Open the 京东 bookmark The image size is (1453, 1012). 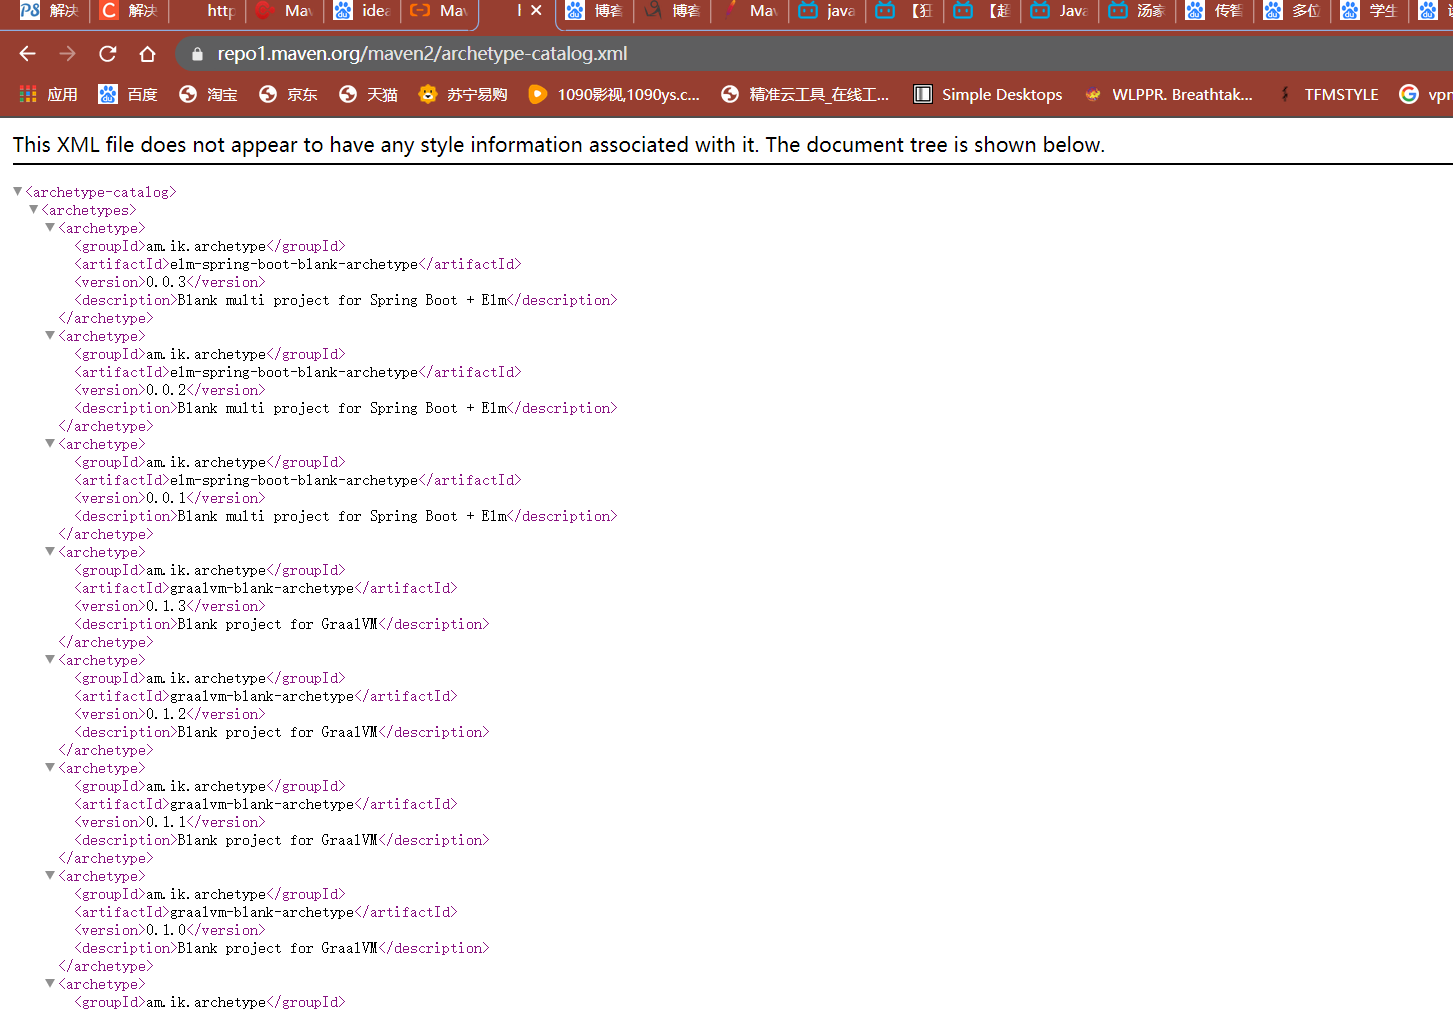[x=287, y=94]
